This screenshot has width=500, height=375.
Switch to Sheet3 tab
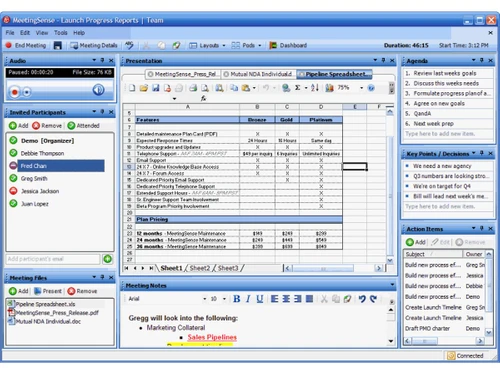click(x=228, y=268)
